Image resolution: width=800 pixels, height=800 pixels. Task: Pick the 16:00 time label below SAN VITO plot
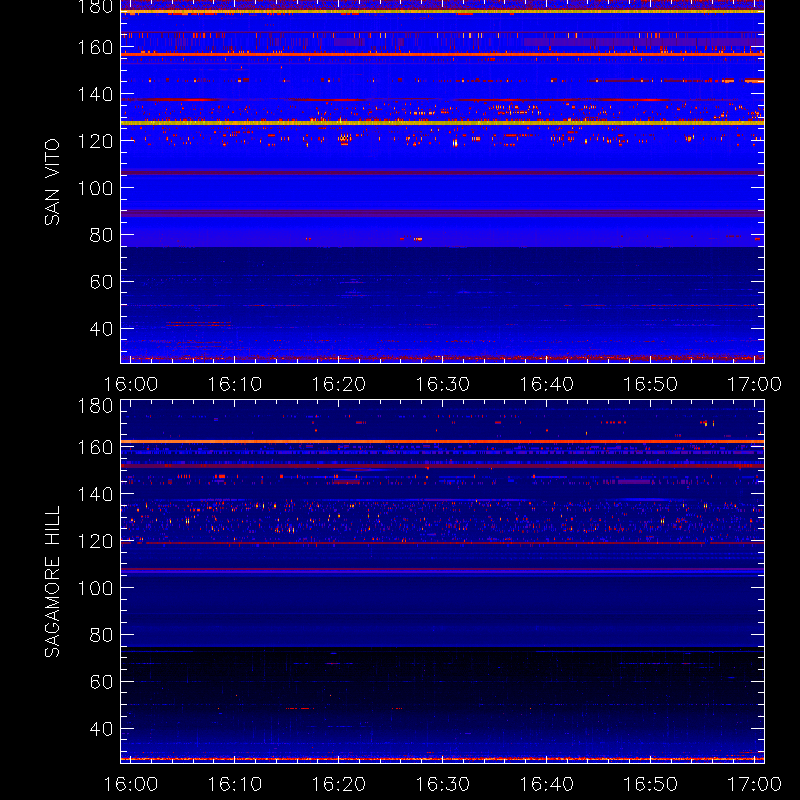131,384
